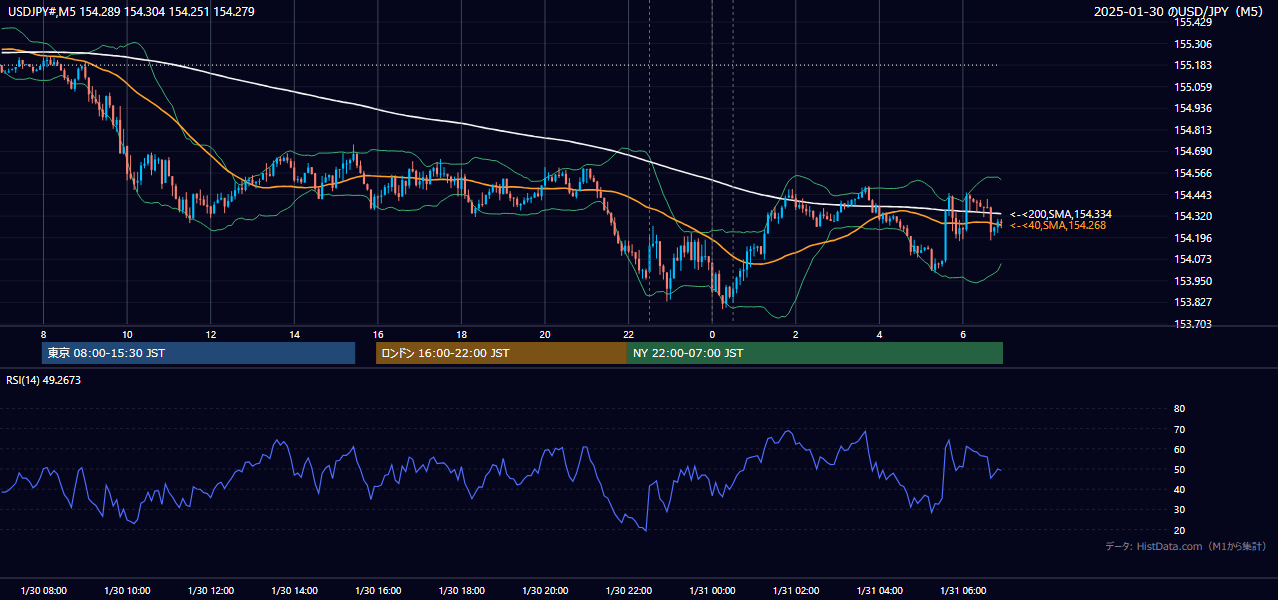This screenshot has width=1278, height=600.
Task: Click the RSI(14) 49.2673 indicator label
Action: [x=43, y=380]
